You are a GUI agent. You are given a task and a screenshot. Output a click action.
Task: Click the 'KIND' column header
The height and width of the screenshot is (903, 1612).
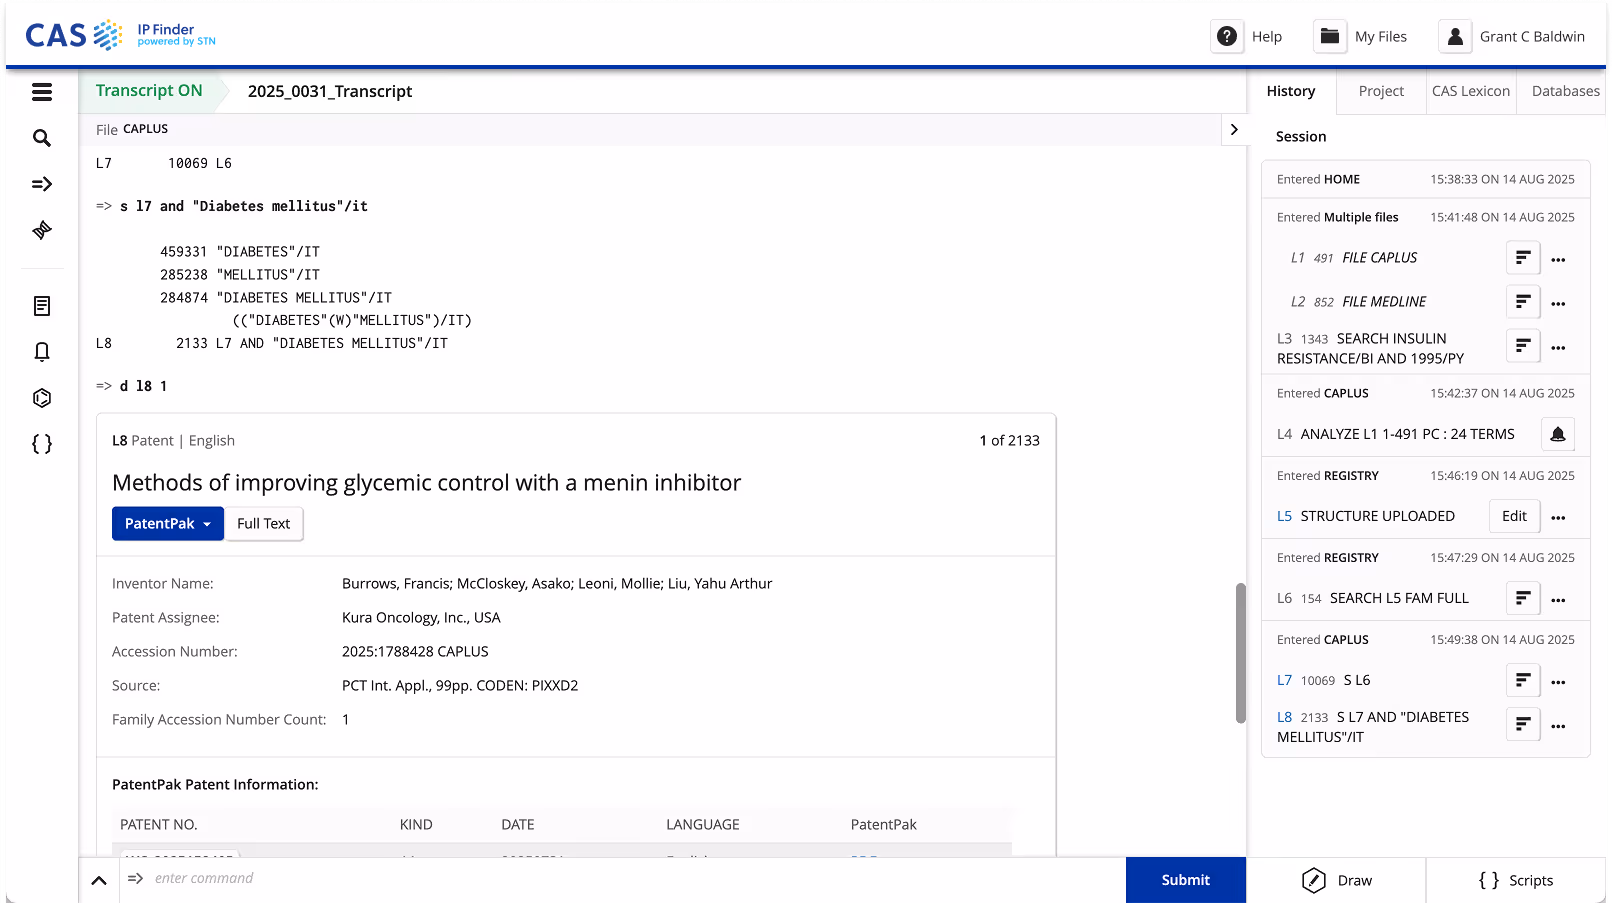click(416, 825)
